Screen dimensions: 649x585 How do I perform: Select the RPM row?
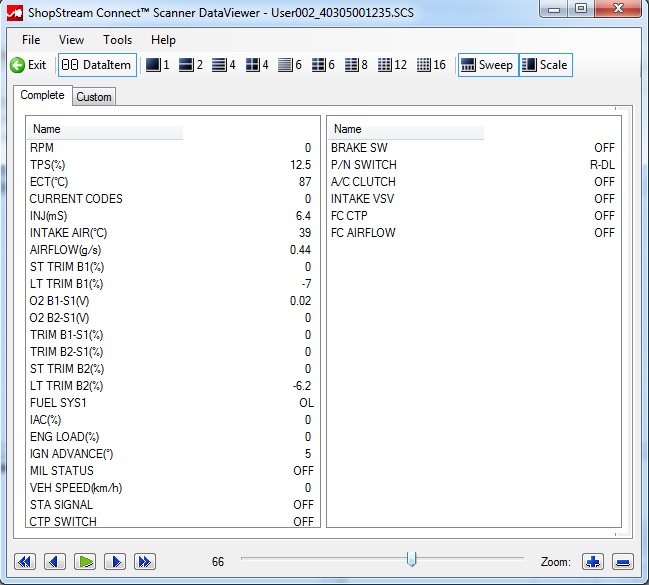[x=173, y=148]
